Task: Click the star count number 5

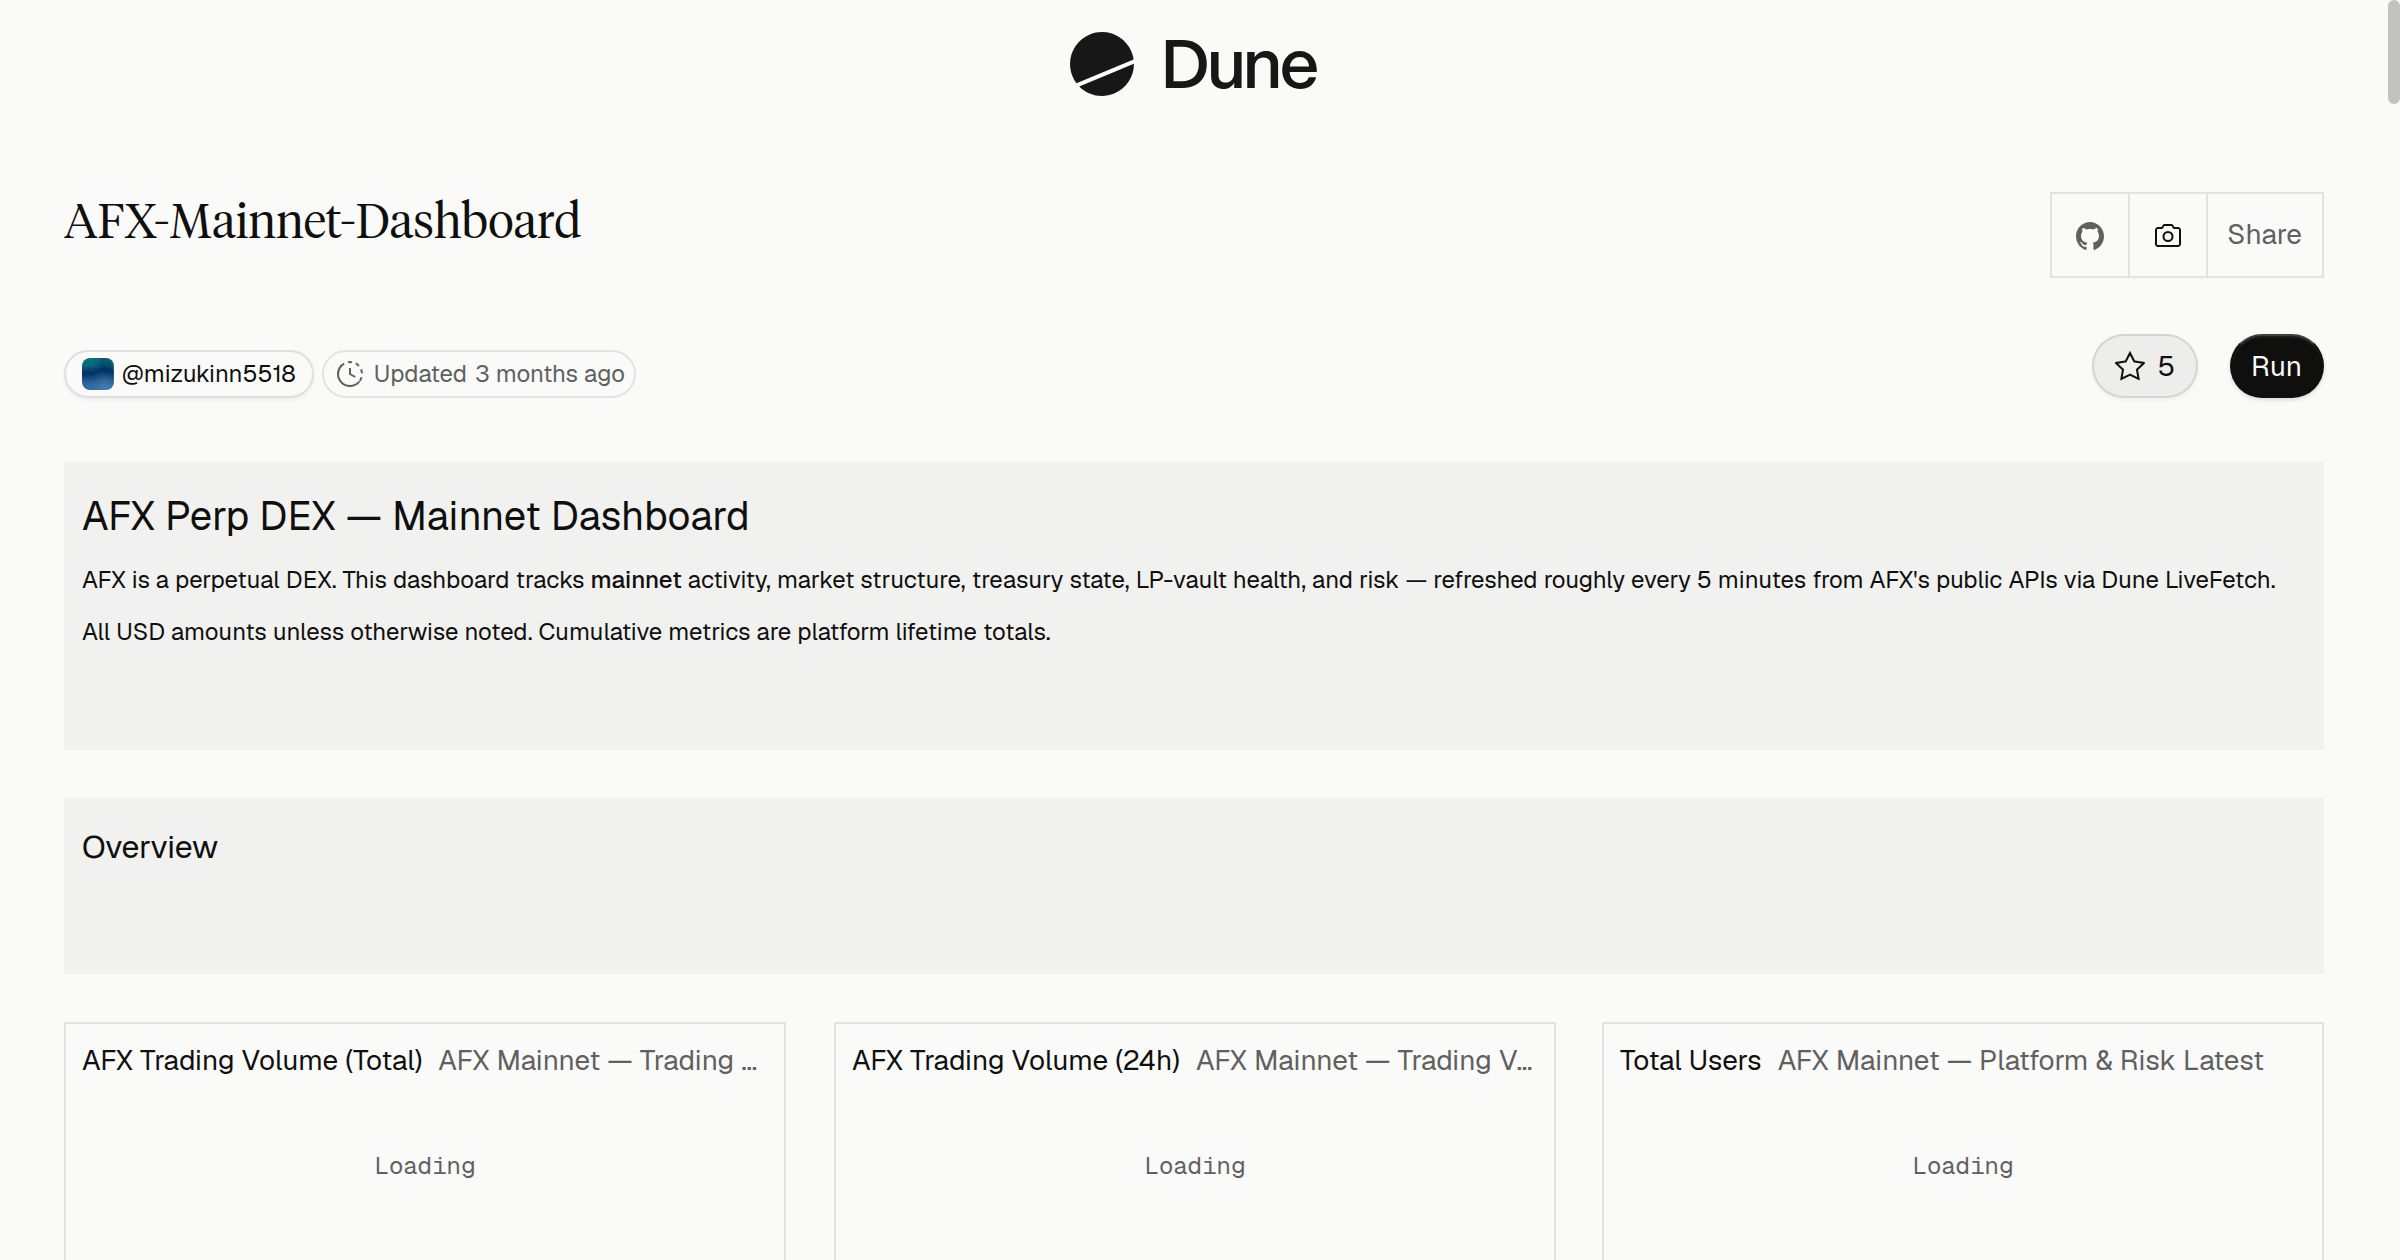Action: point(2166,366)
